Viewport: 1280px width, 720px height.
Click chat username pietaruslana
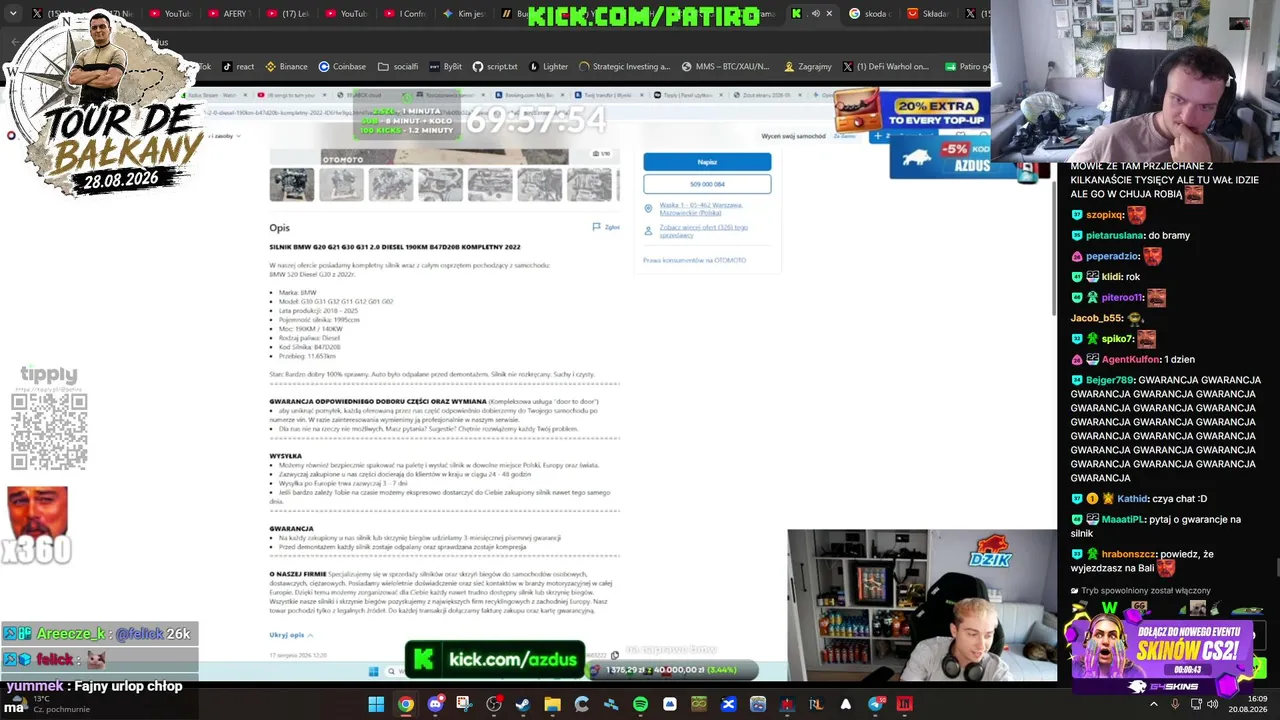point(1115,235)
